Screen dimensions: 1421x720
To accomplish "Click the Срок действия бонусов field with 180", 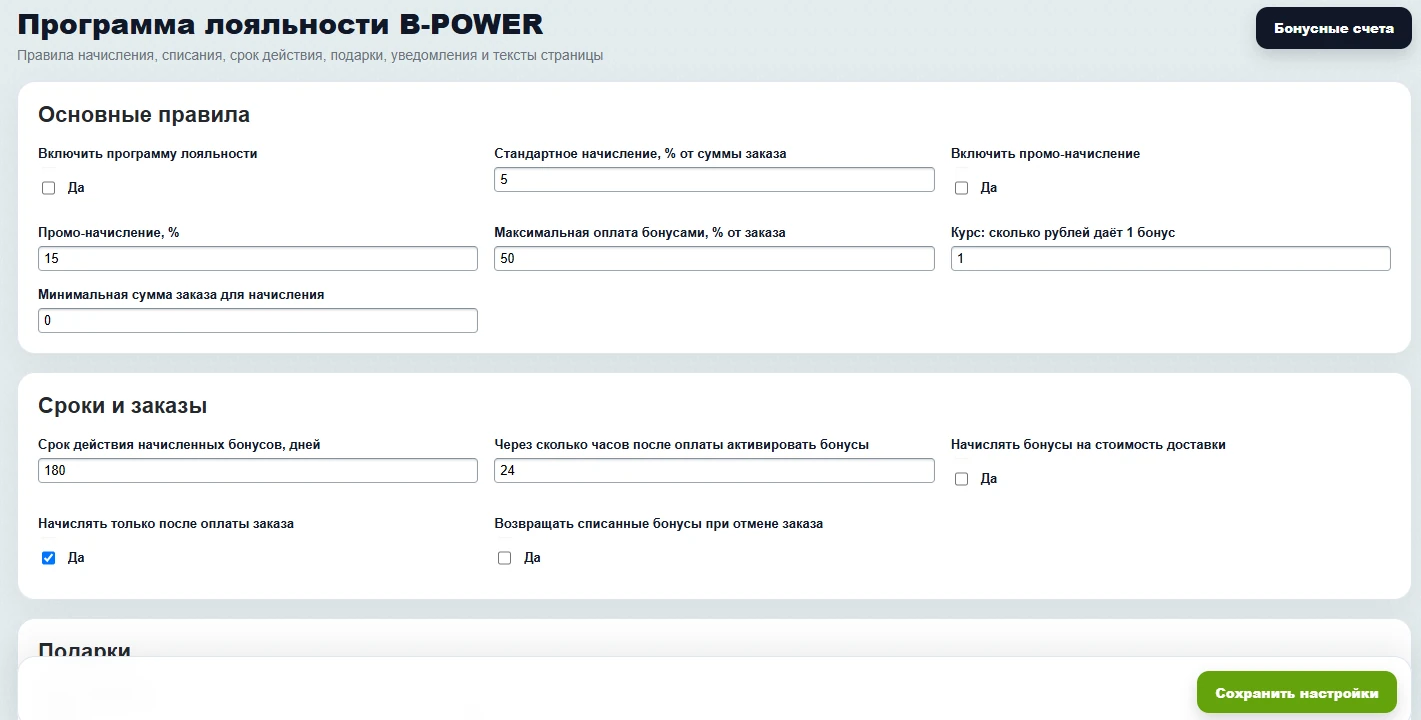I will coord(258,470).
